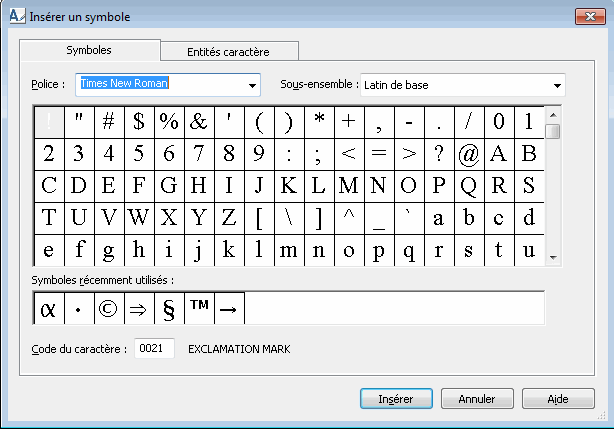
Task: Select the asterisk * symbol
Action: pos(319,122)
